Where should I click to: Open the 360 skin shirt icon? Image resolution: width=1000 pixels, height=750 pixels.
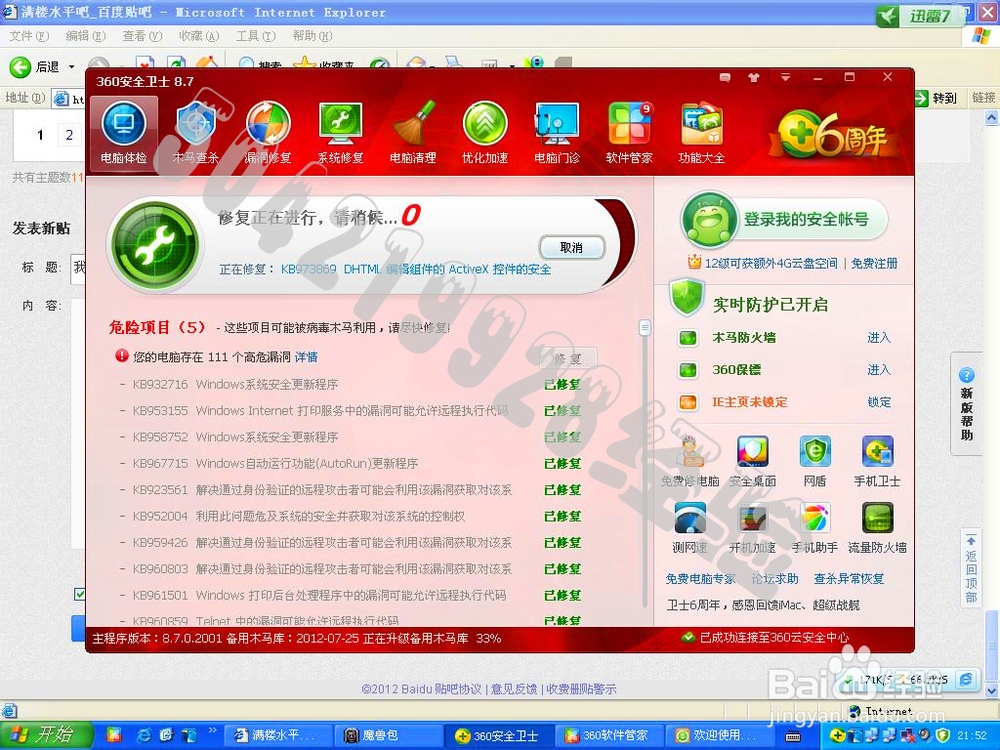[754, 78]
